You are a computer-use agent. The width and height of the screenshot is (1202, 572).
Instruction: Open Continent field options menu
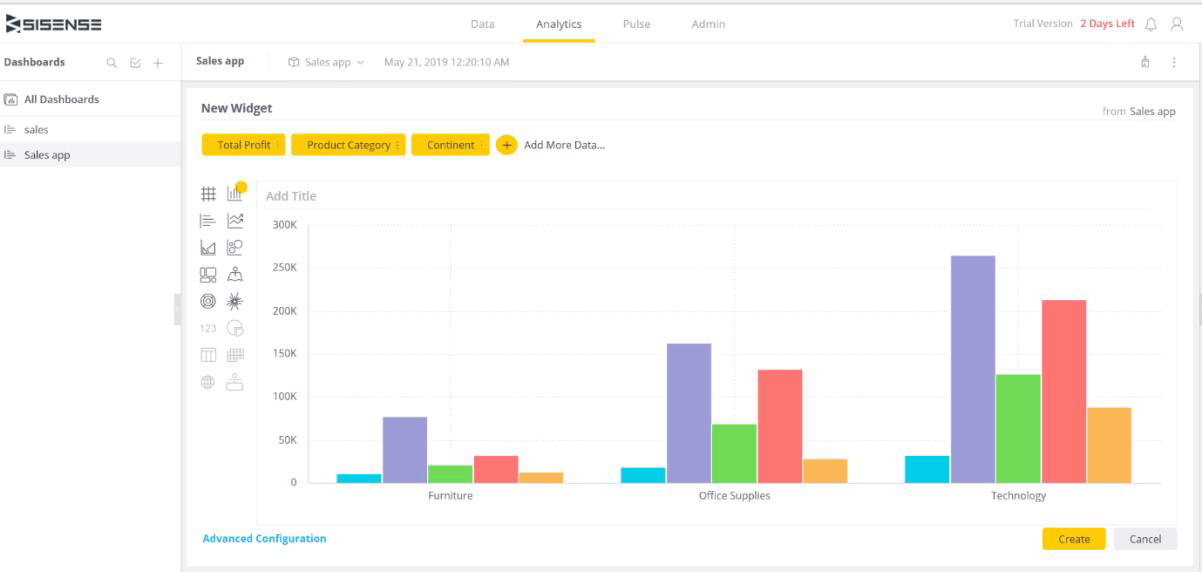tap(482, 145)
